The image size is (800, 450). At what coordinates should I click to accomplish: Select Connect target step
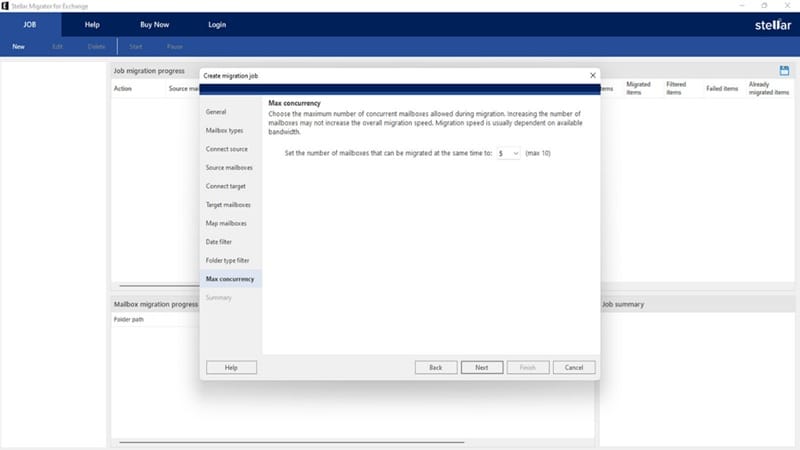coord(231,186)
